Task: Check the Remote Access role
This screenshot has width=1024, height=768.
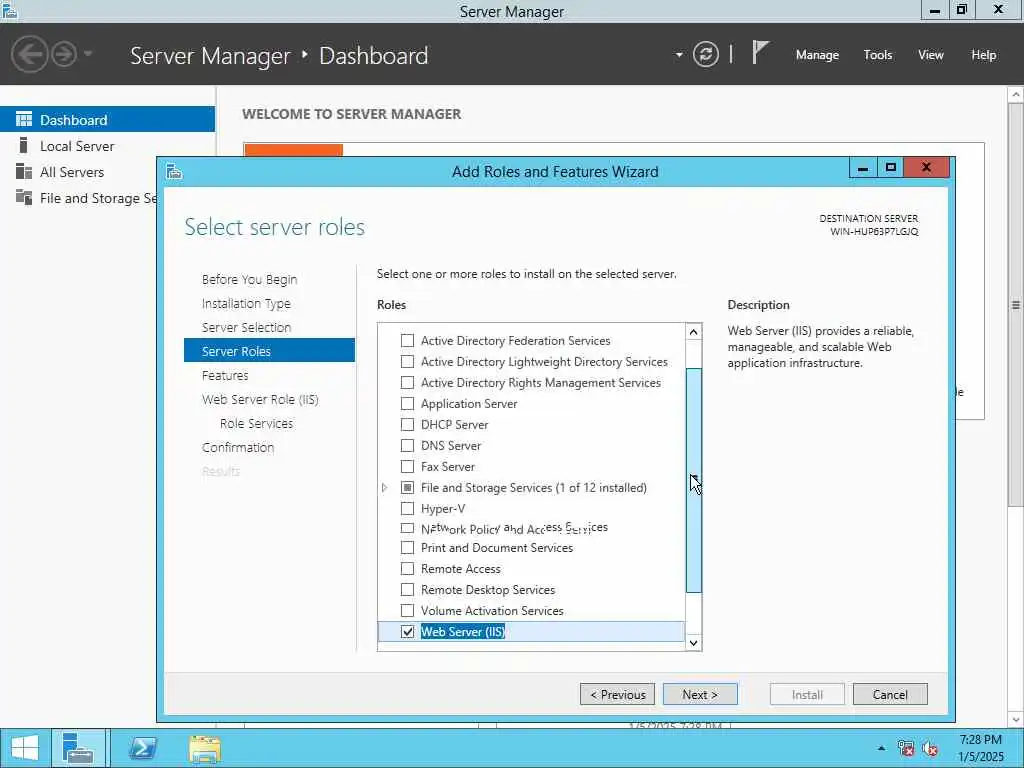Action: coord(408,569)
